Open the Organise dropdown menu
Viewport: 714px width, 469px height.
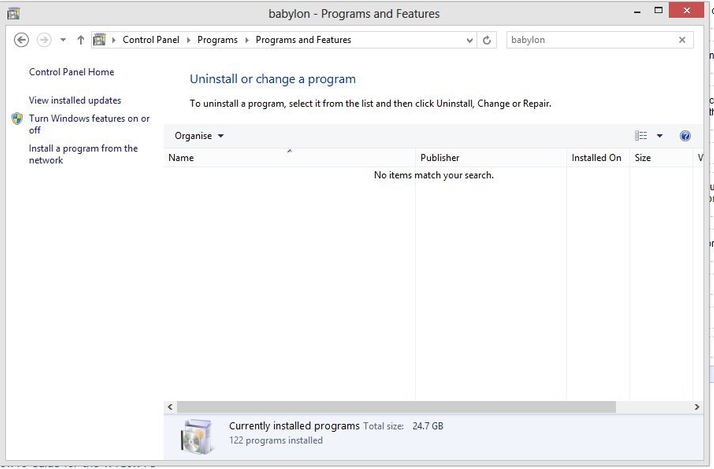coord(199,136)
